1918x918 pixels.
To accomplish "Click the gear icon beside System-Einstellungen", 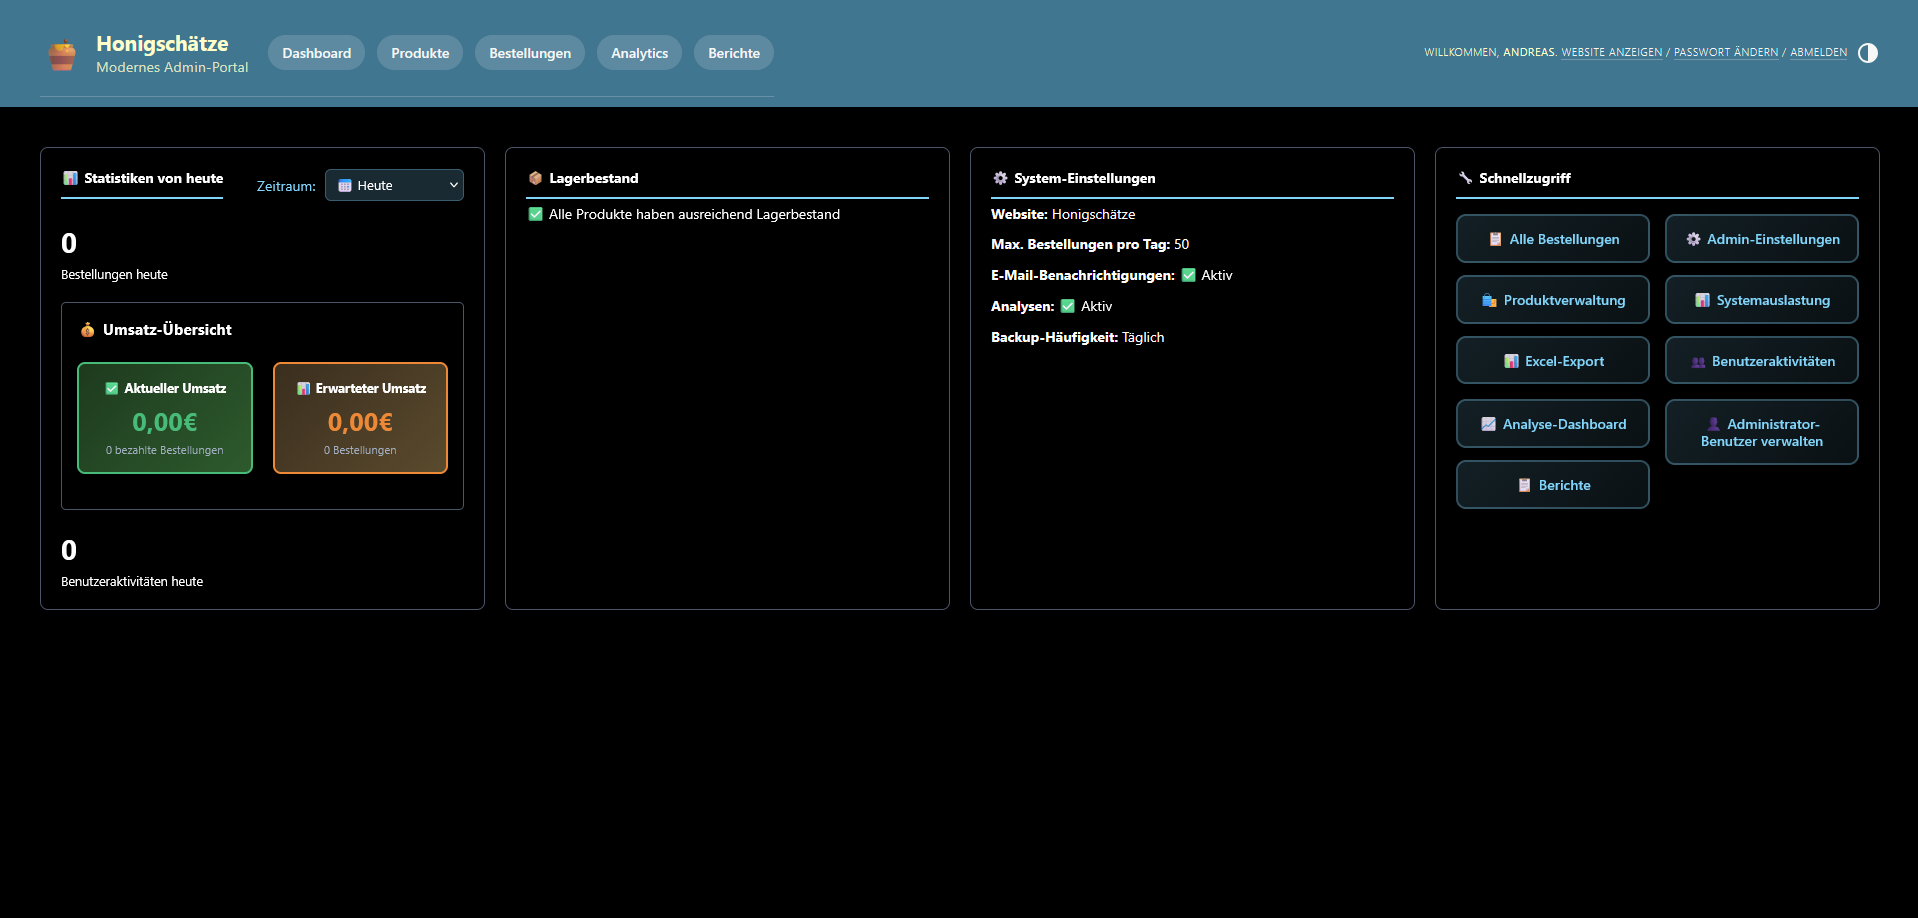I will tap(1000, 178).
